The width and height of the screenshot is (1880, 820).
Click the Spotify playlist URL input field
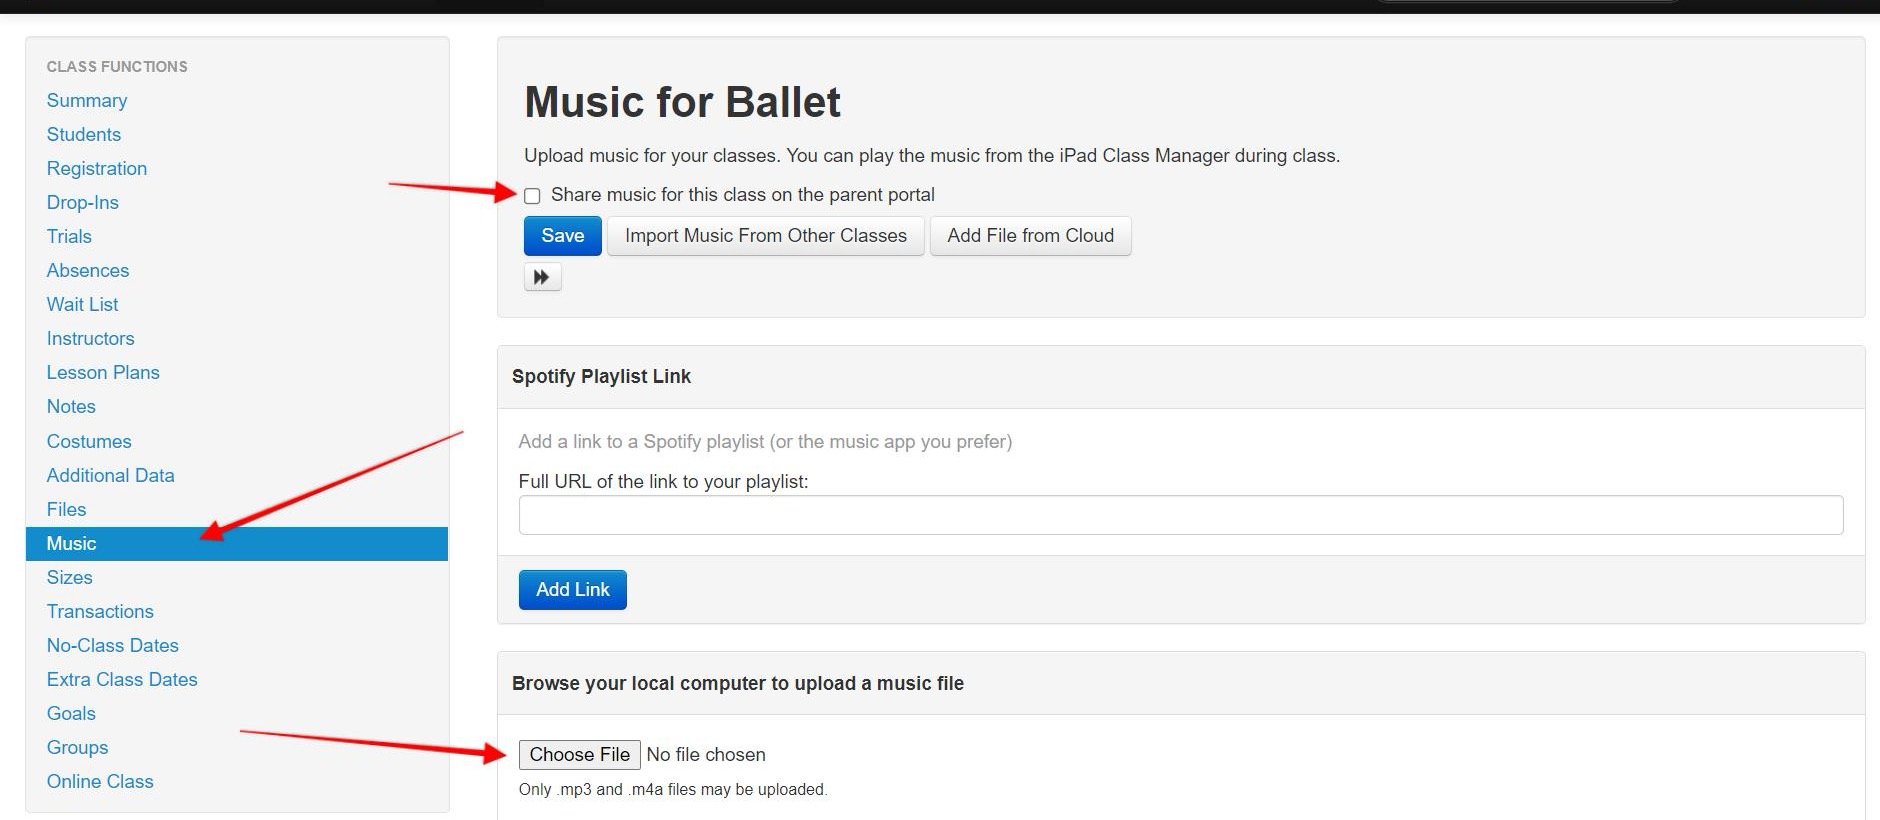tap(1180, 515)
